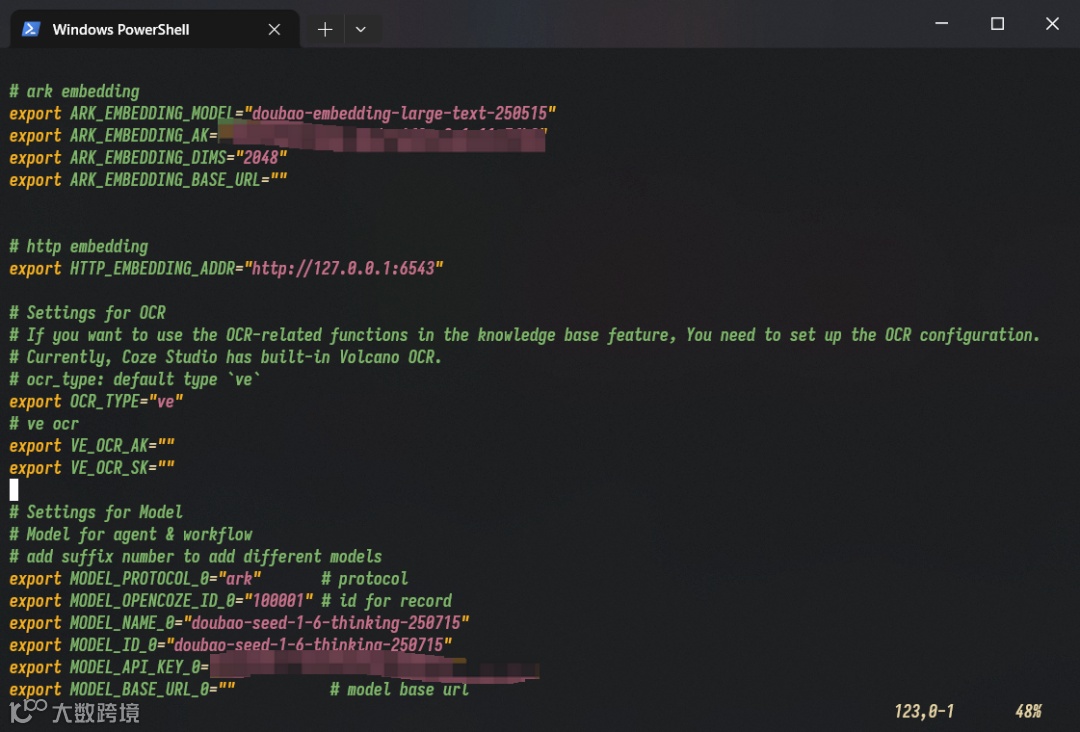The width and height of the screenshot is (1080, 732).
Task: Click the http://127.0.0.1:6543 address value
Action: pos(344,269)
